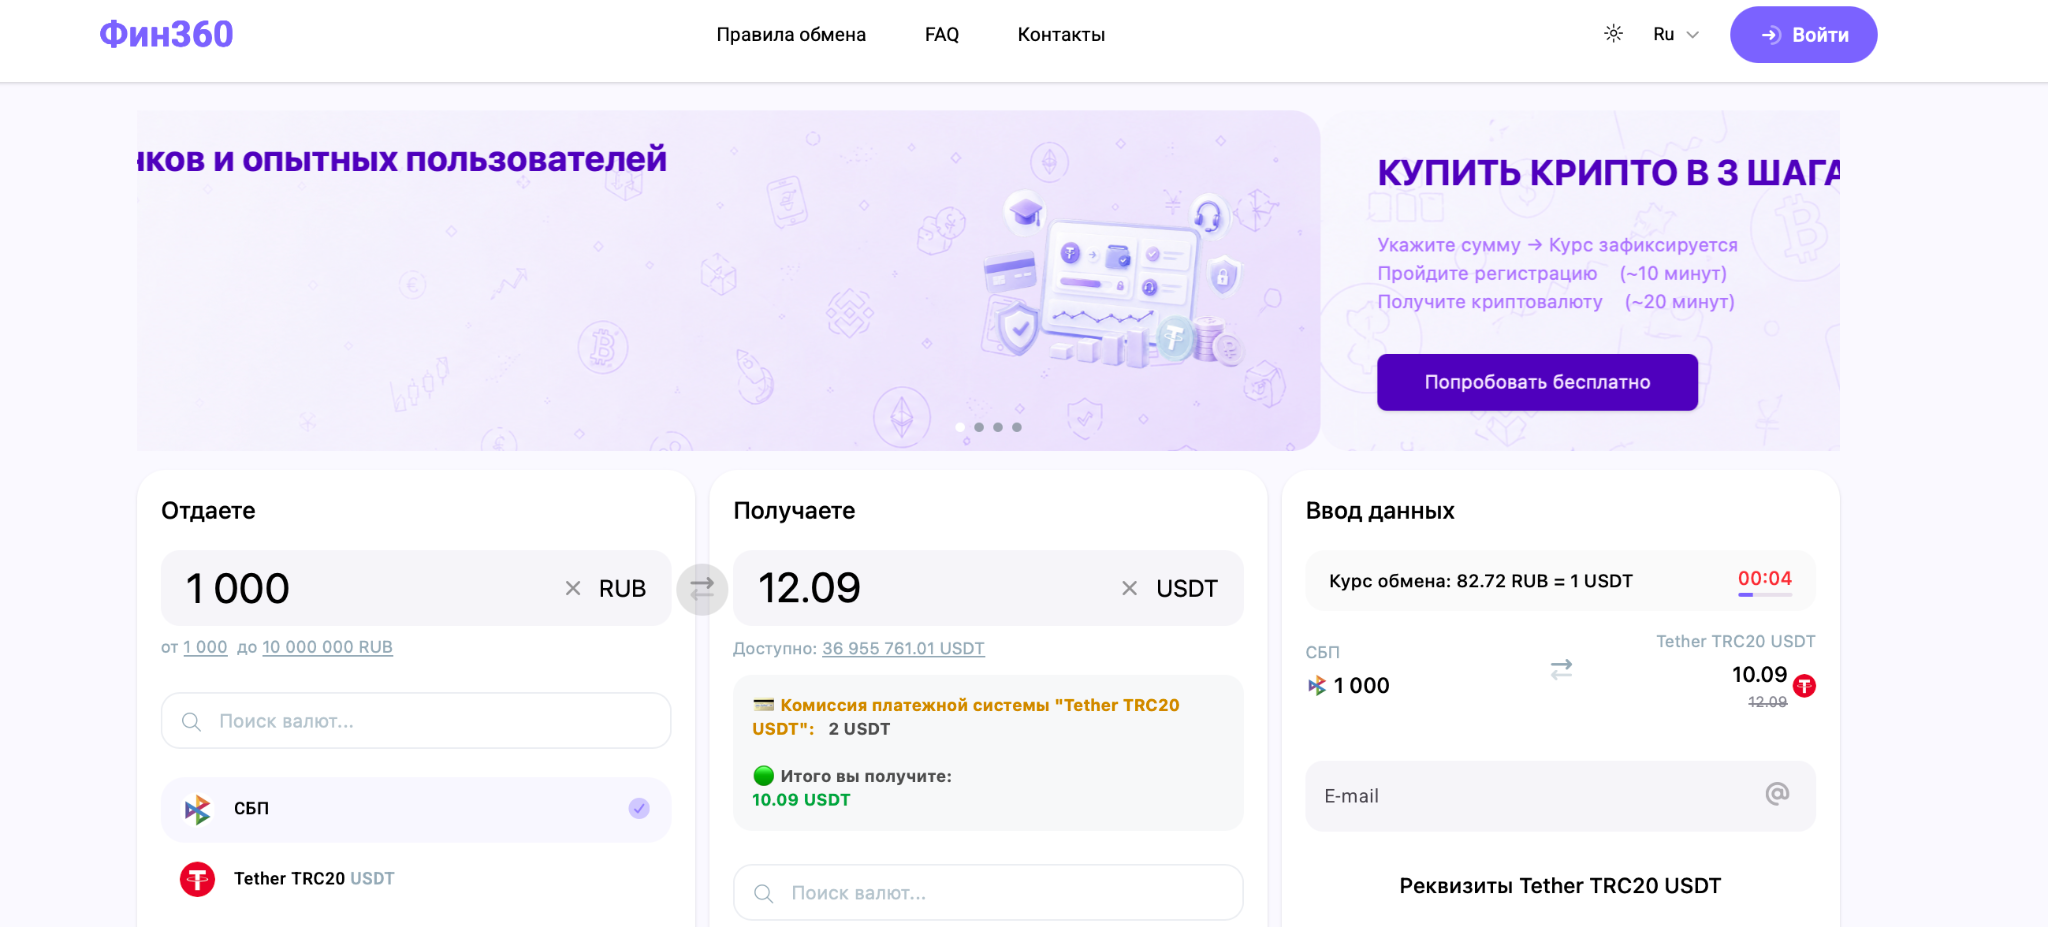The height and width of the screenshot is (927, 2048).
Task: Select Tether TRC20 USDT in Отдаете list
Action: (x=416, y=879)
